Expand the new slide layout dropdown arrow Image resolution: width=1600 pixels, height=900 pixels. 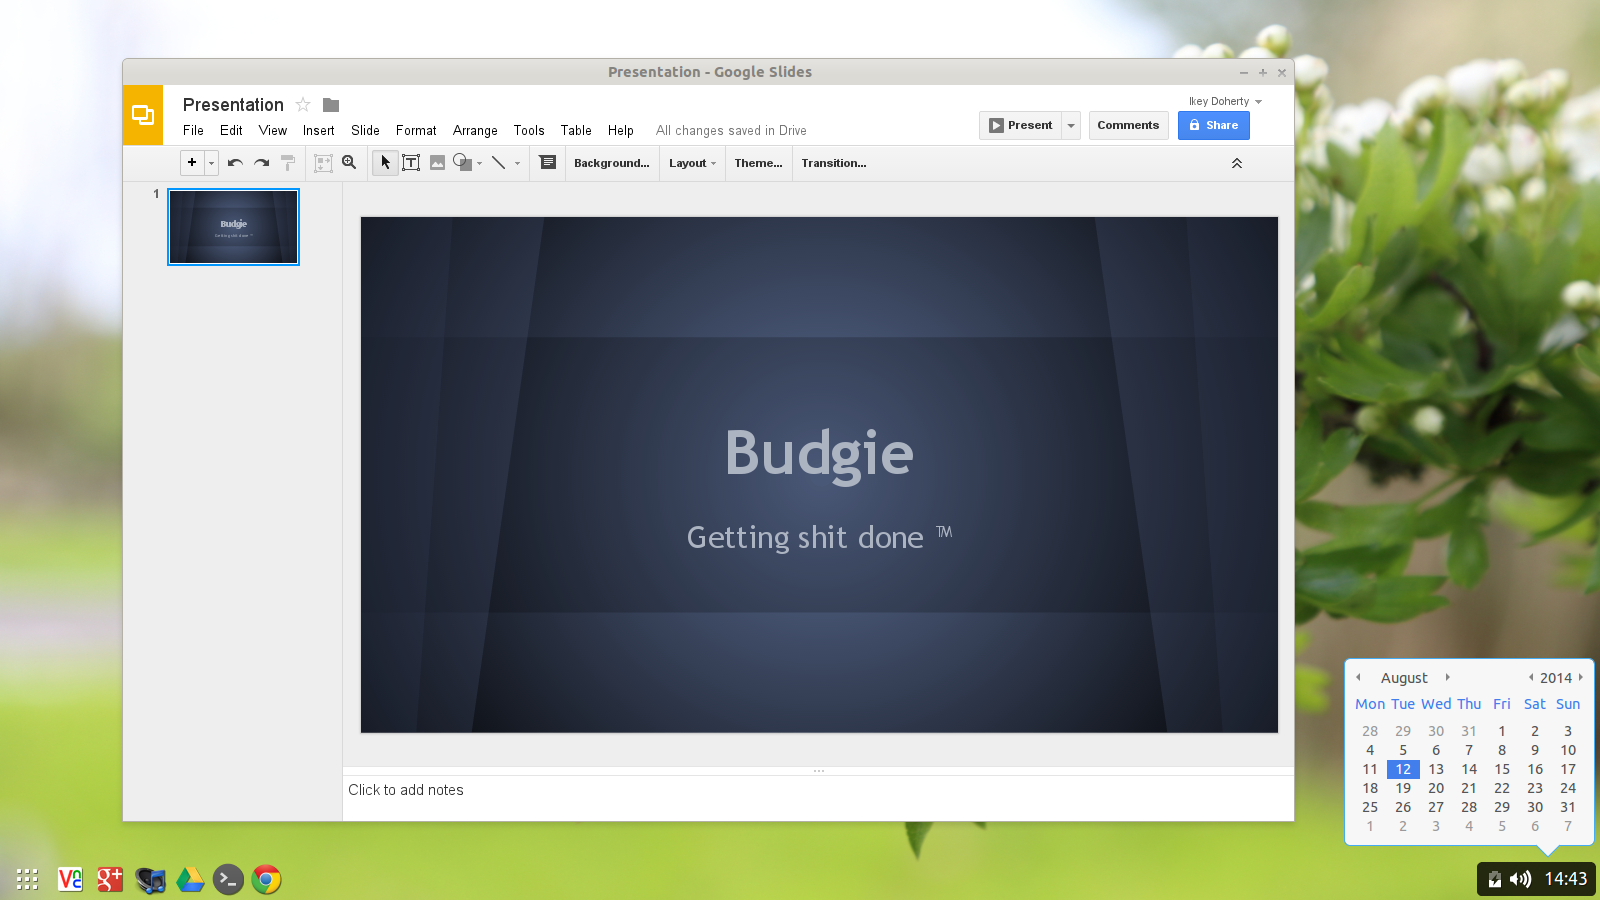click(211, 163)
